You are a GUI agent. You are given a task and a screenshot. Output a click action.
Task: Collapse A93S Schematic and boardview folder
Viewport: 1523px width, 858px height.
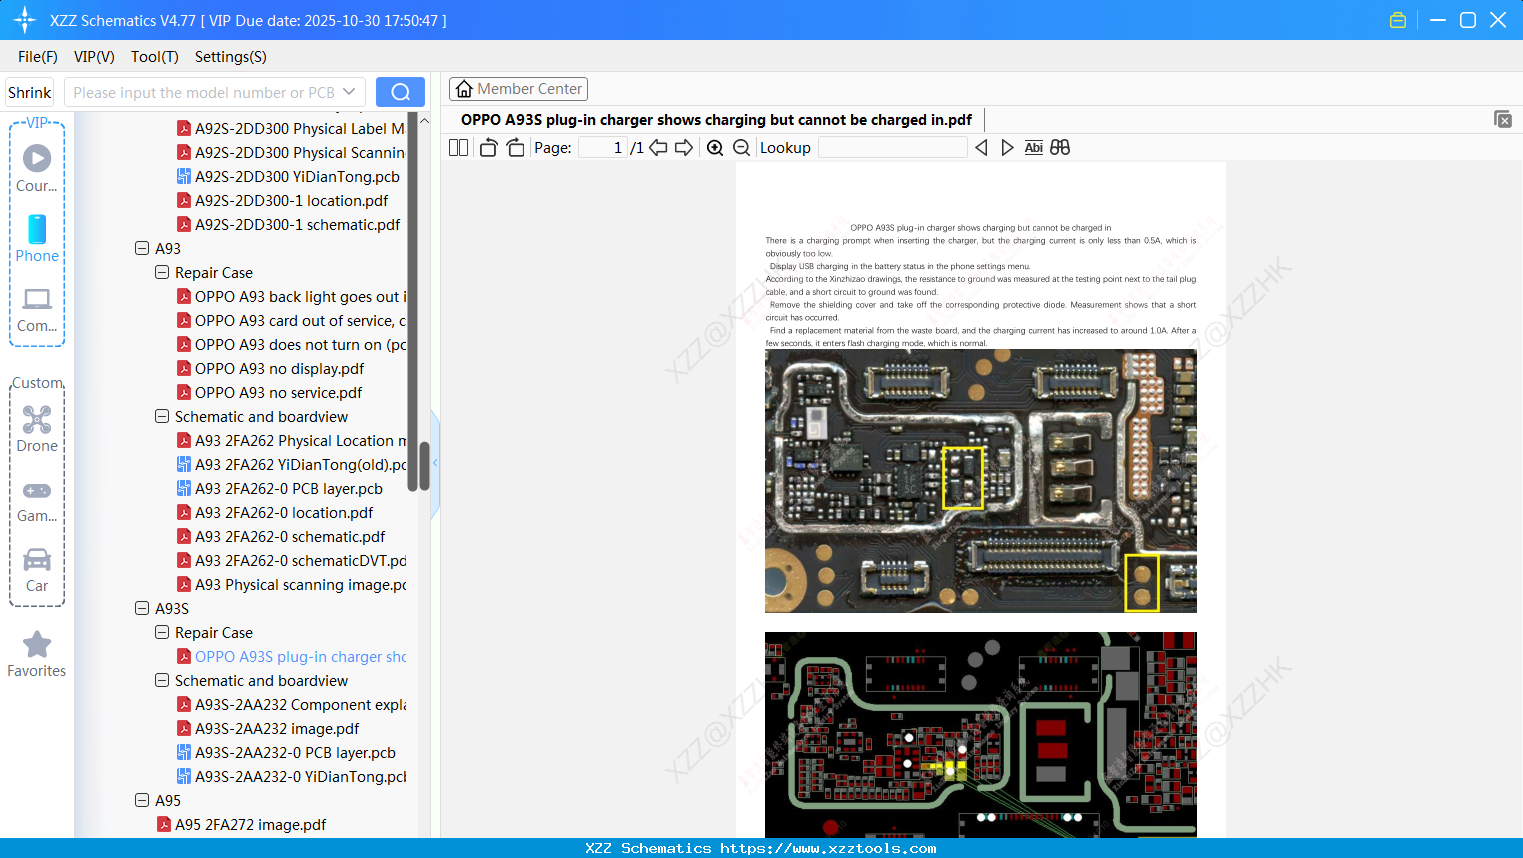click(x=162, y=680)
